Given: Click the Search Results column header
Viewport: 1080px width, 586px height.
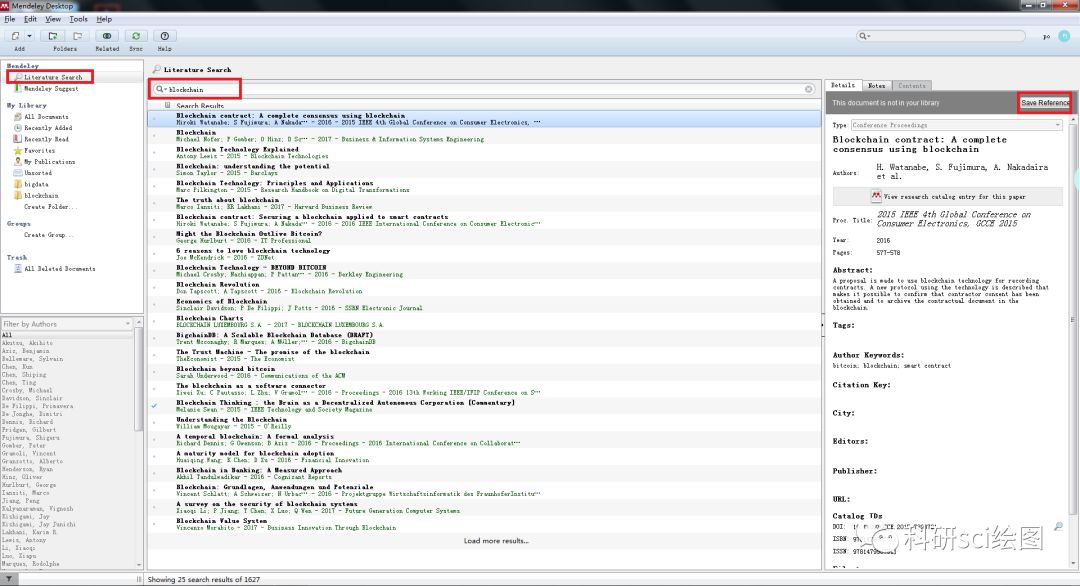Looking at the screenshot, I should point(200,106).
